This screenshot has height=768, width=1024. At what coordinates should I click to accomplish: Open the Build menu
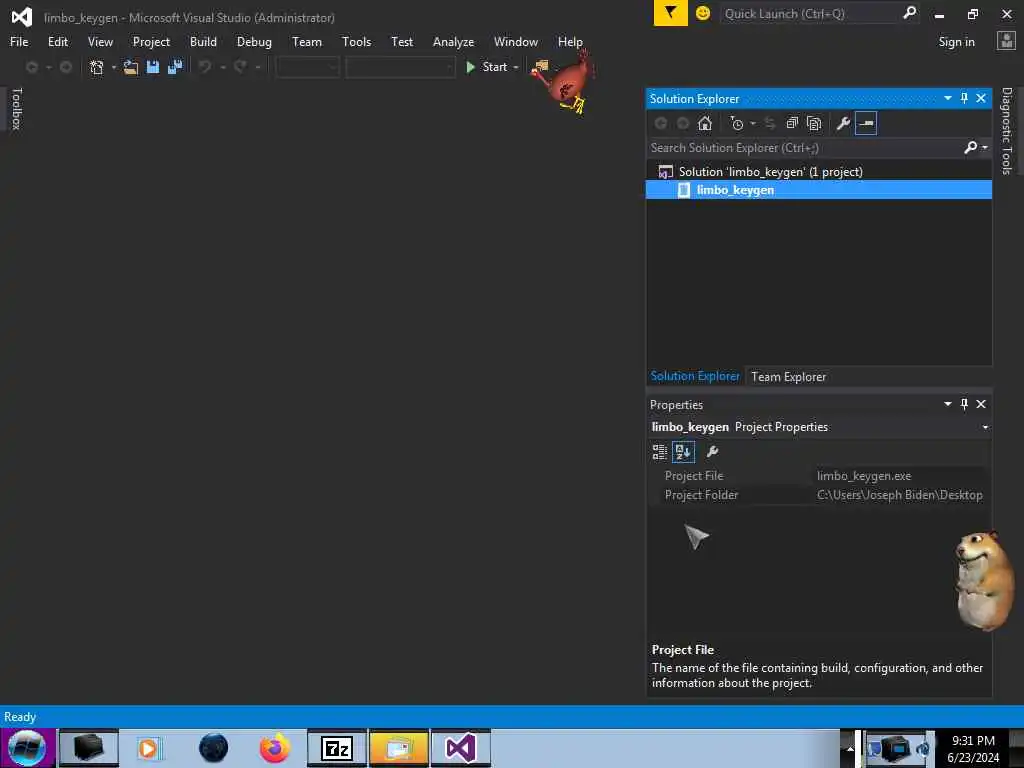[203, 42]
